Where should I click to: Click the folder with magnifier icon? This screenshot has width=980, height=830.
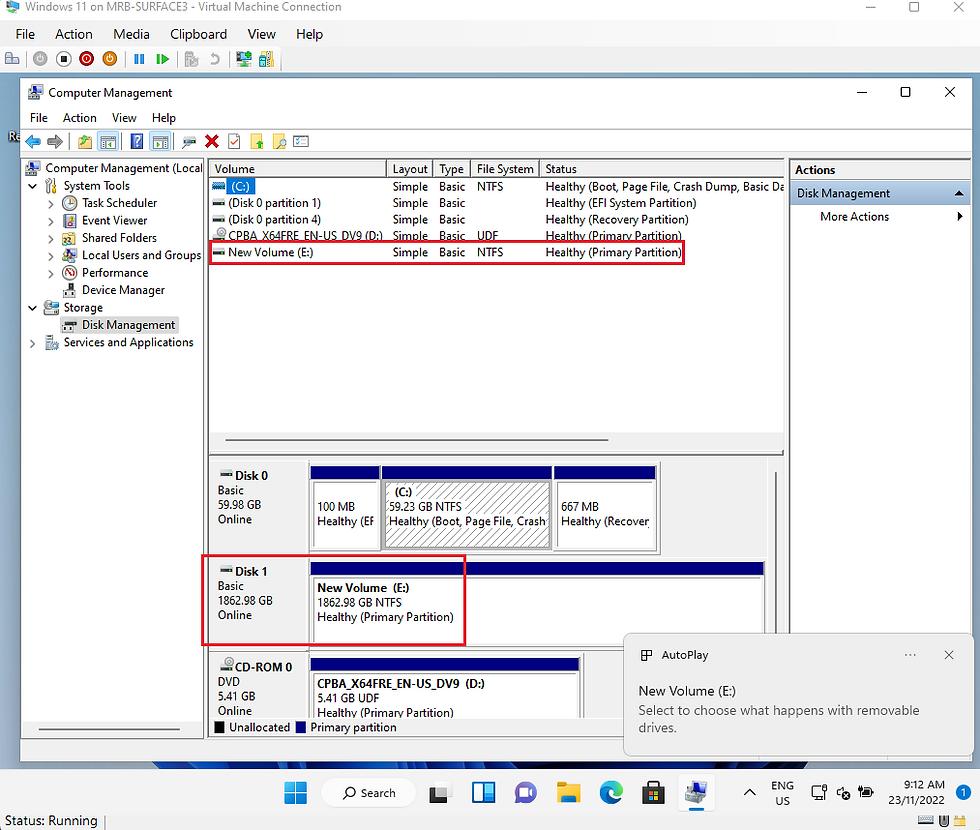279,142
